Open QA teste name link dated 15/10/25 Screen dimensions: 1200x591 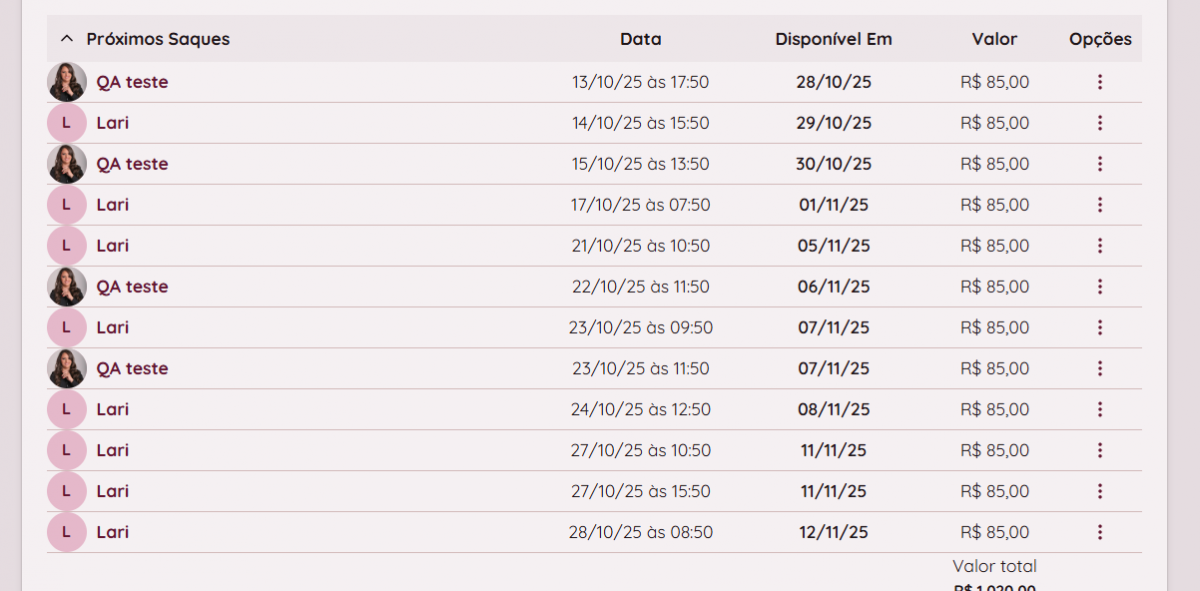click(x=132, y=164)
